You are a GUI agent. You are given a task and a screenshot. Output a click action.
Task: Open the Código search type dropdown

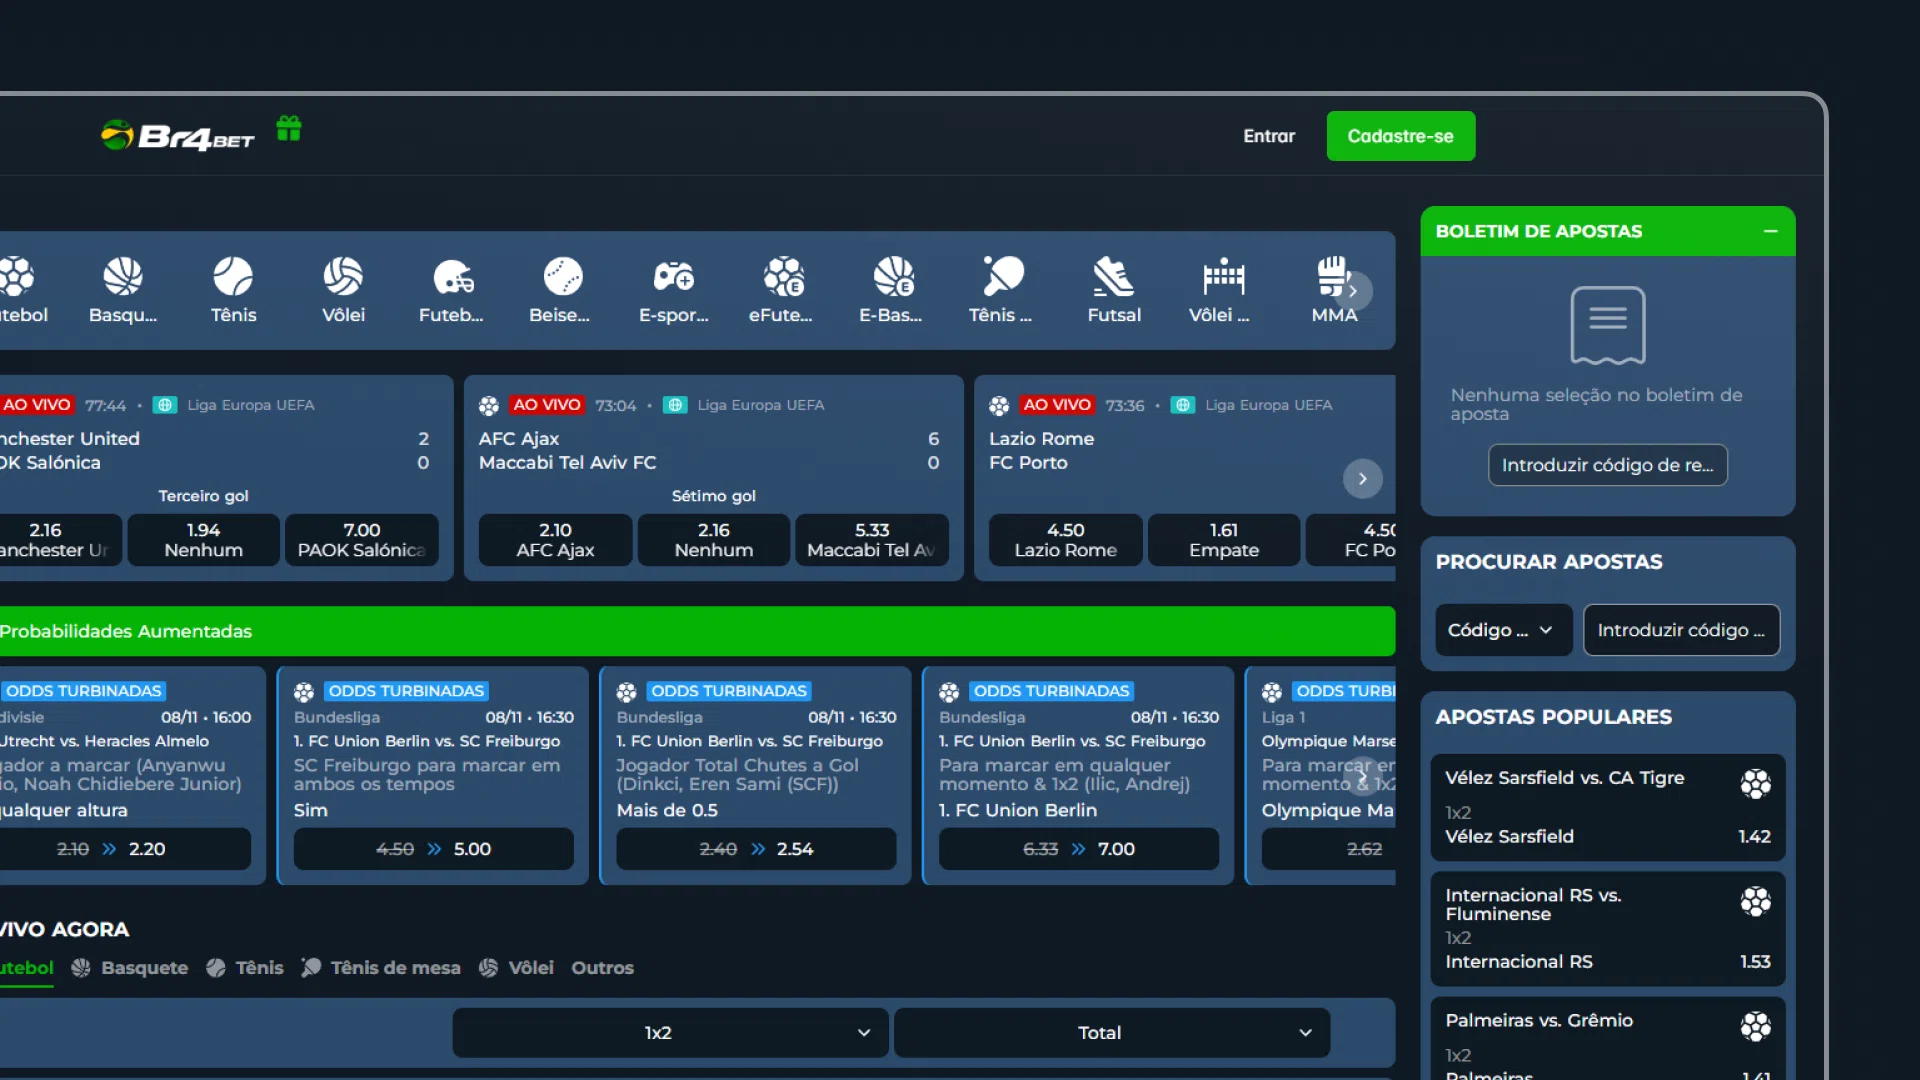1503,630
